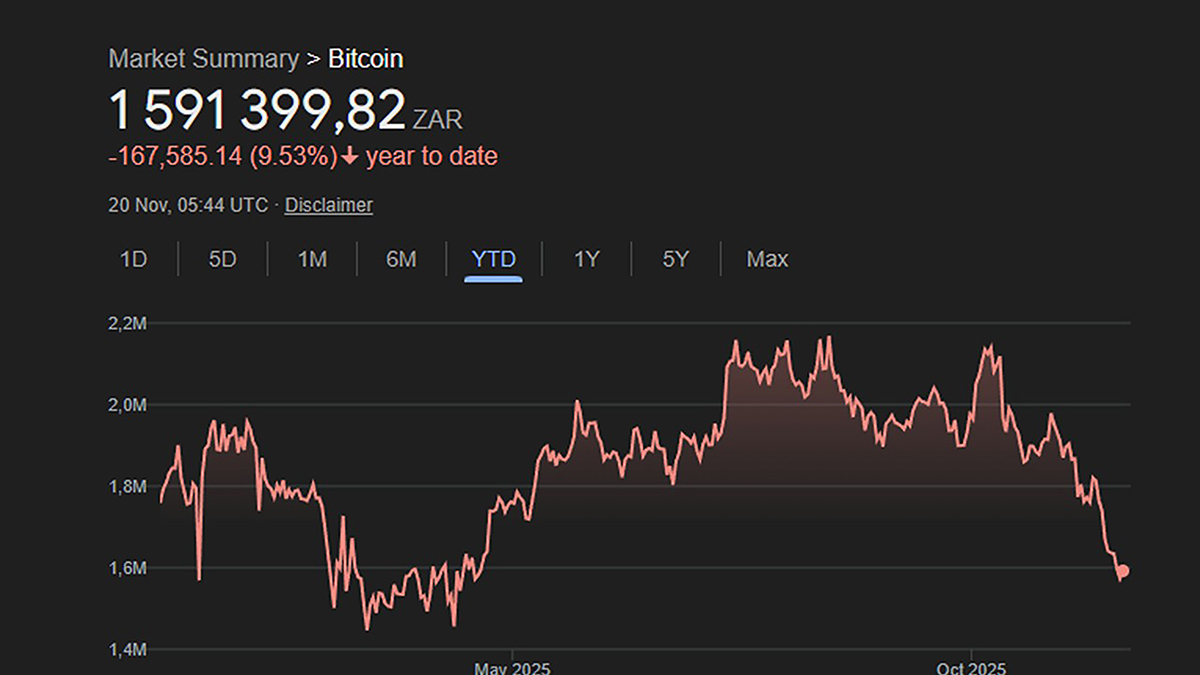Click the currently active YTD tab
The height and width of the screenshot is (675, 1200).
[x=492, y=259]
